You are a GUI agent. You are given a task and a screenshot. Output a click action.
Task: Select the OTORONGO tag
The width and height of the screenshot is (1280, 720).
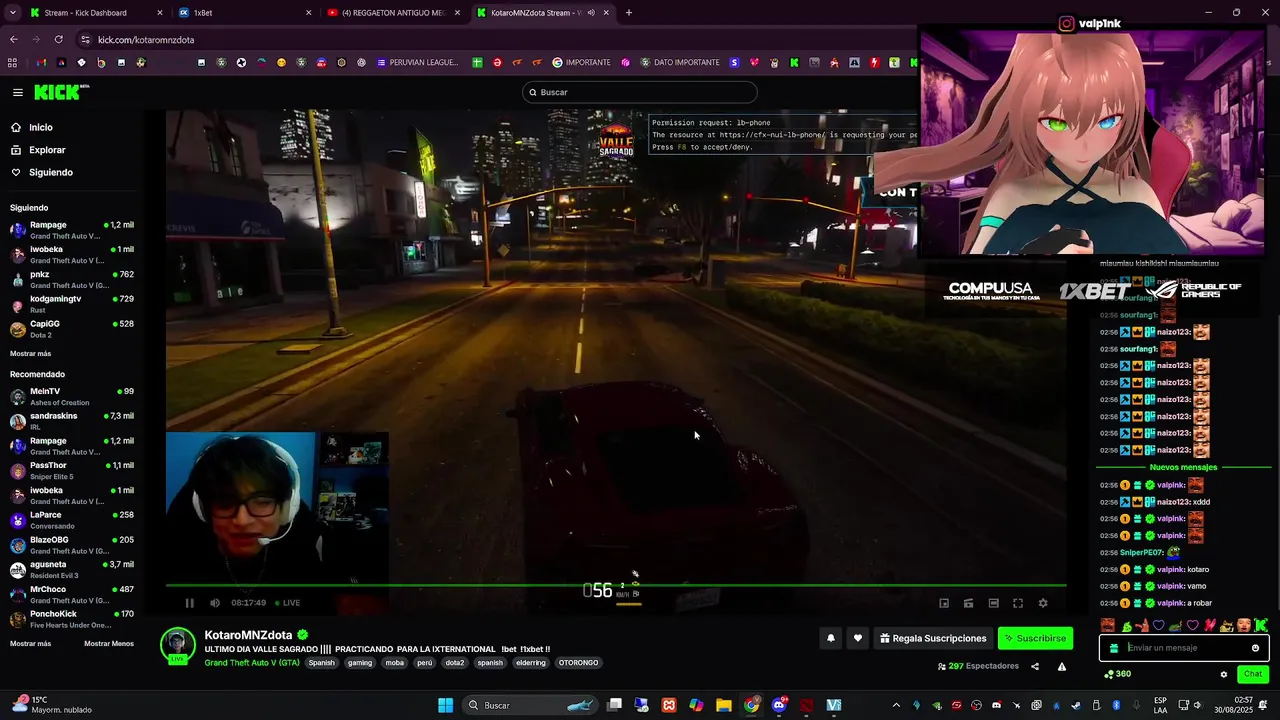(578, 662)
